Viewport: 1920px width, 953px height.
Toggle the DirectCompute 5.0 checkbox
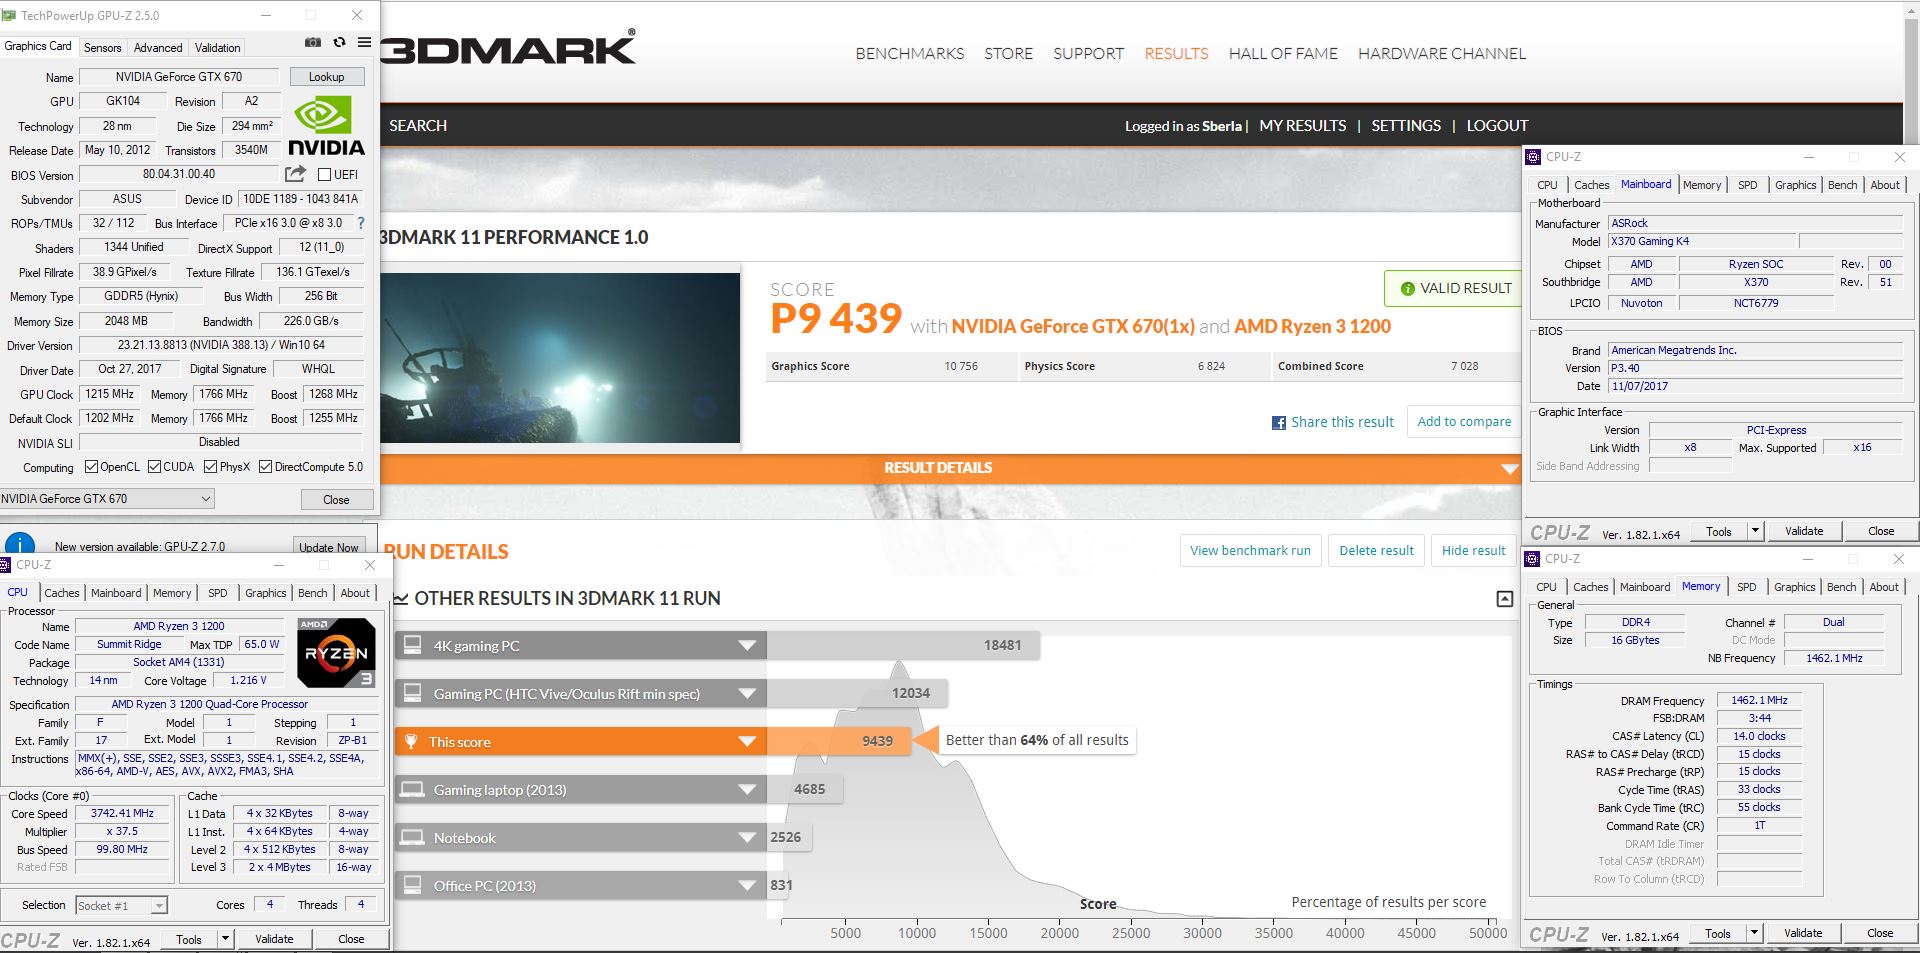[x=265, y=467]
